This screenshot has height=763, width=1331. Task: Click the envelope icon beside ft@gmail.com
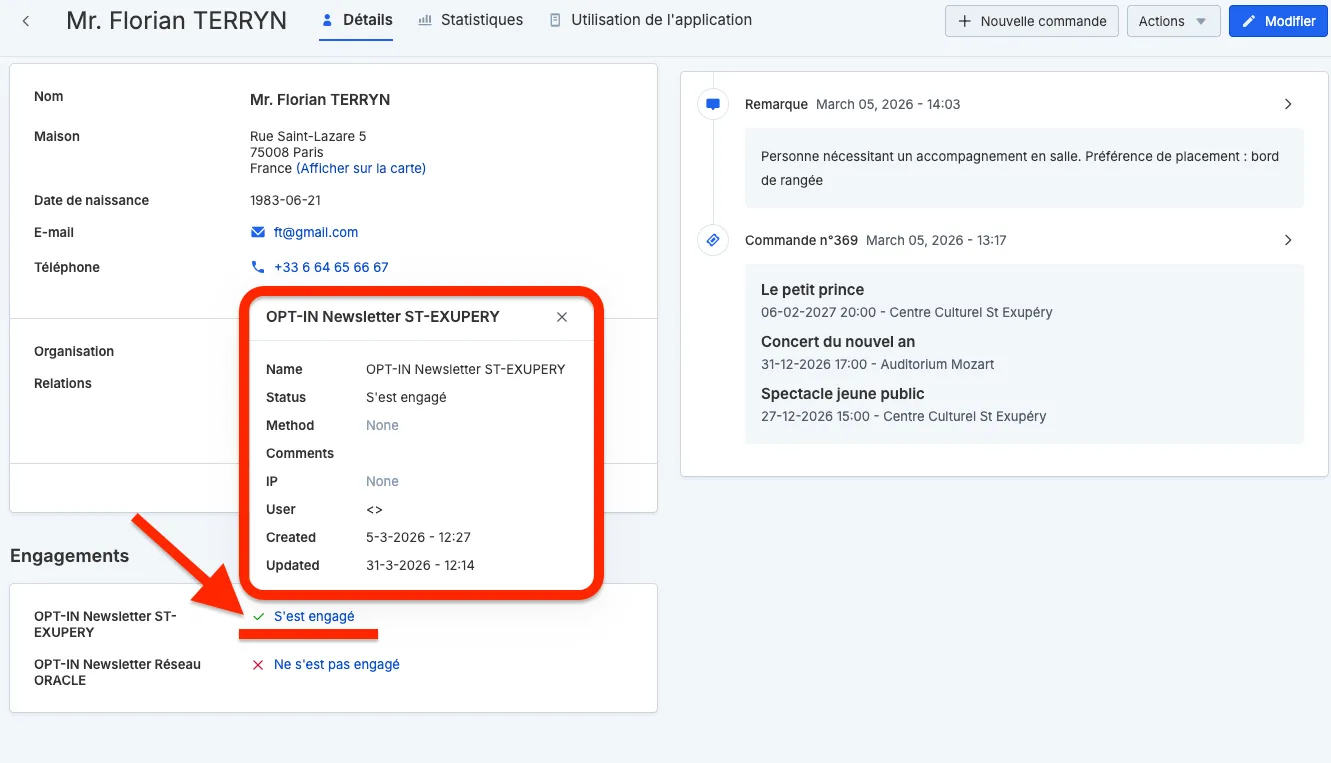pyautogui.click(x=258, y=232)
